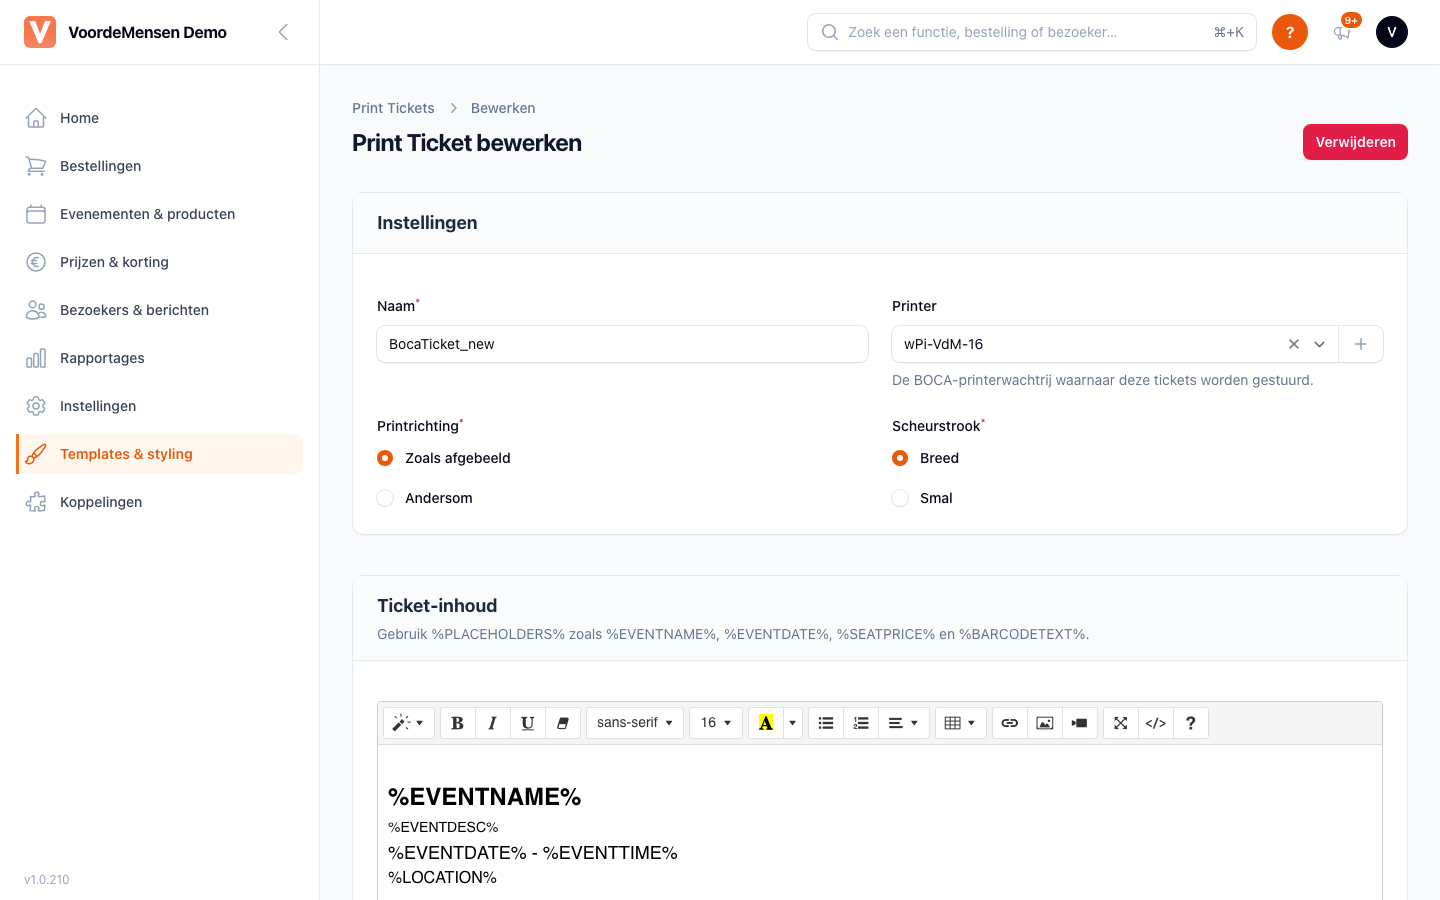Toggle italic text in editor

pos(492,723)
